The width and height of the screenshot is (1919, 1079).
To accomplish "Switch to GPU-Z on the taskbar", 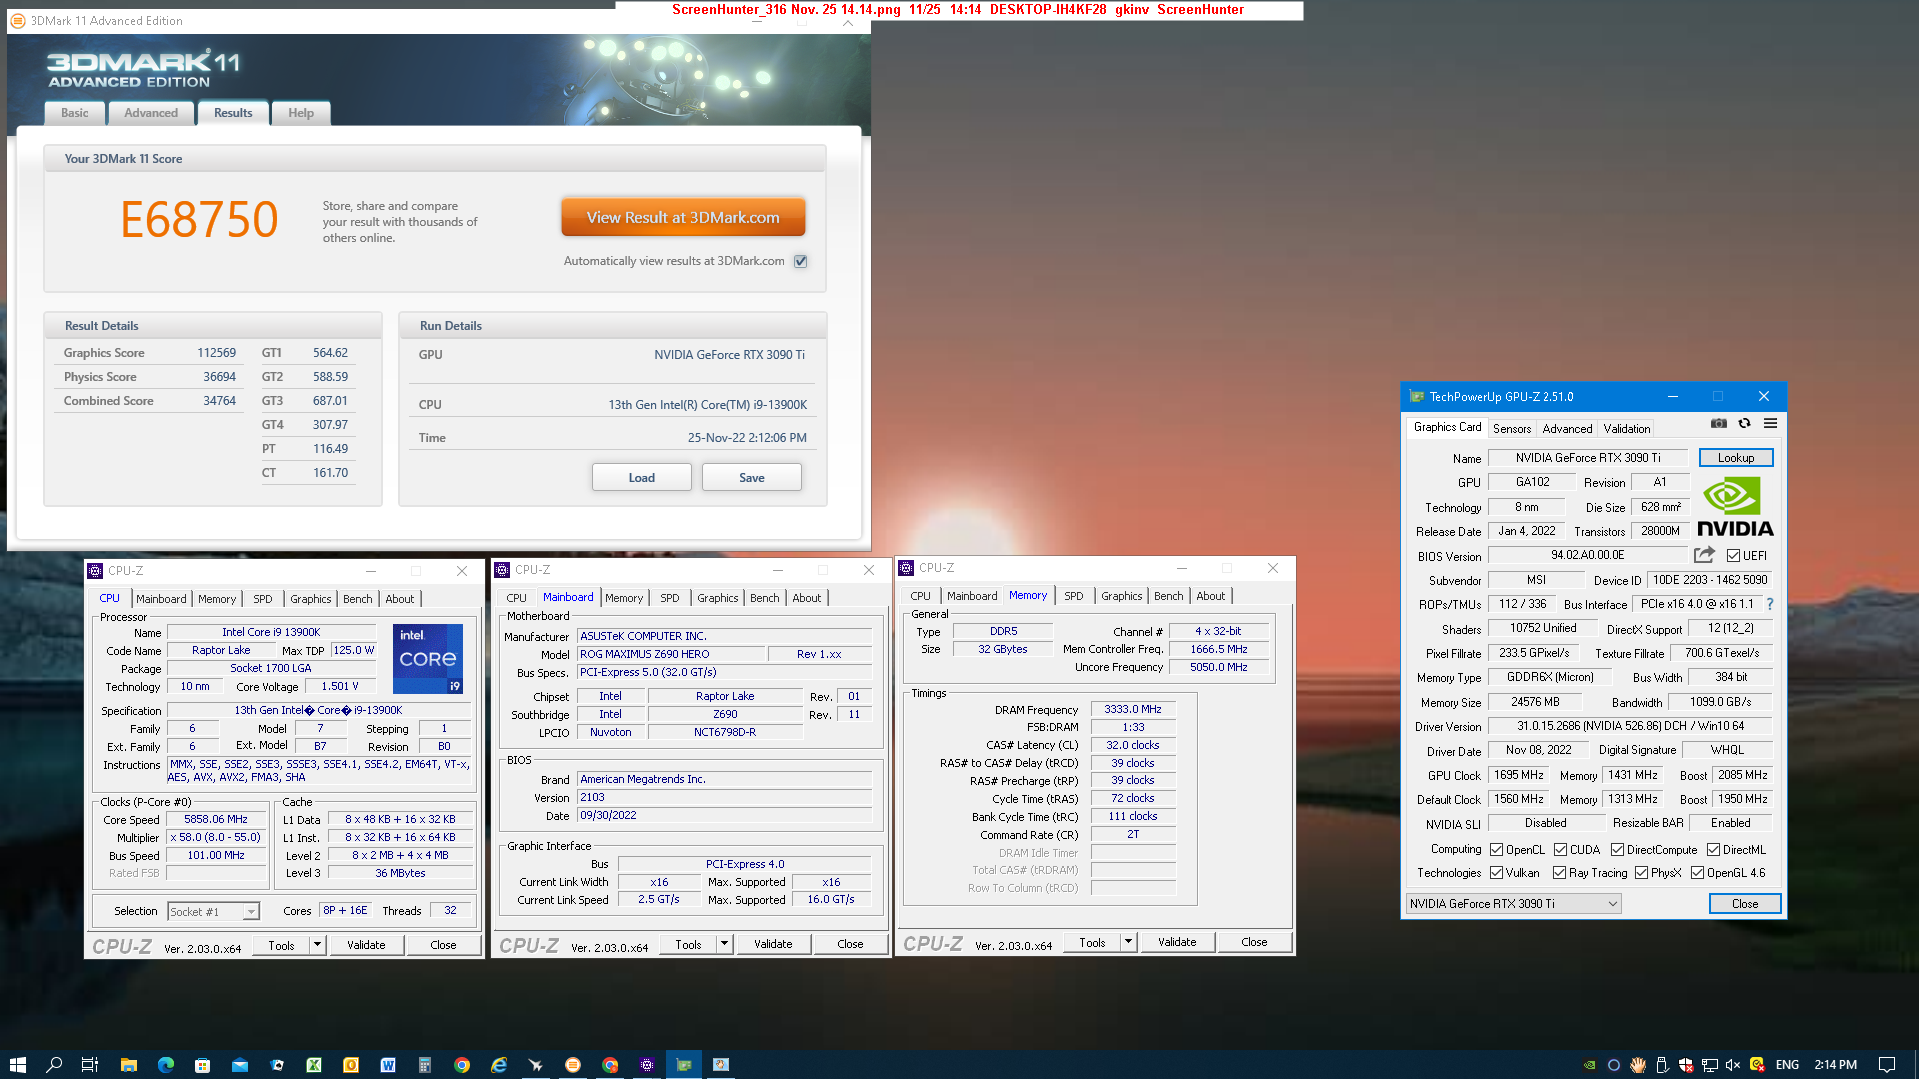I will coord(684,1065).
